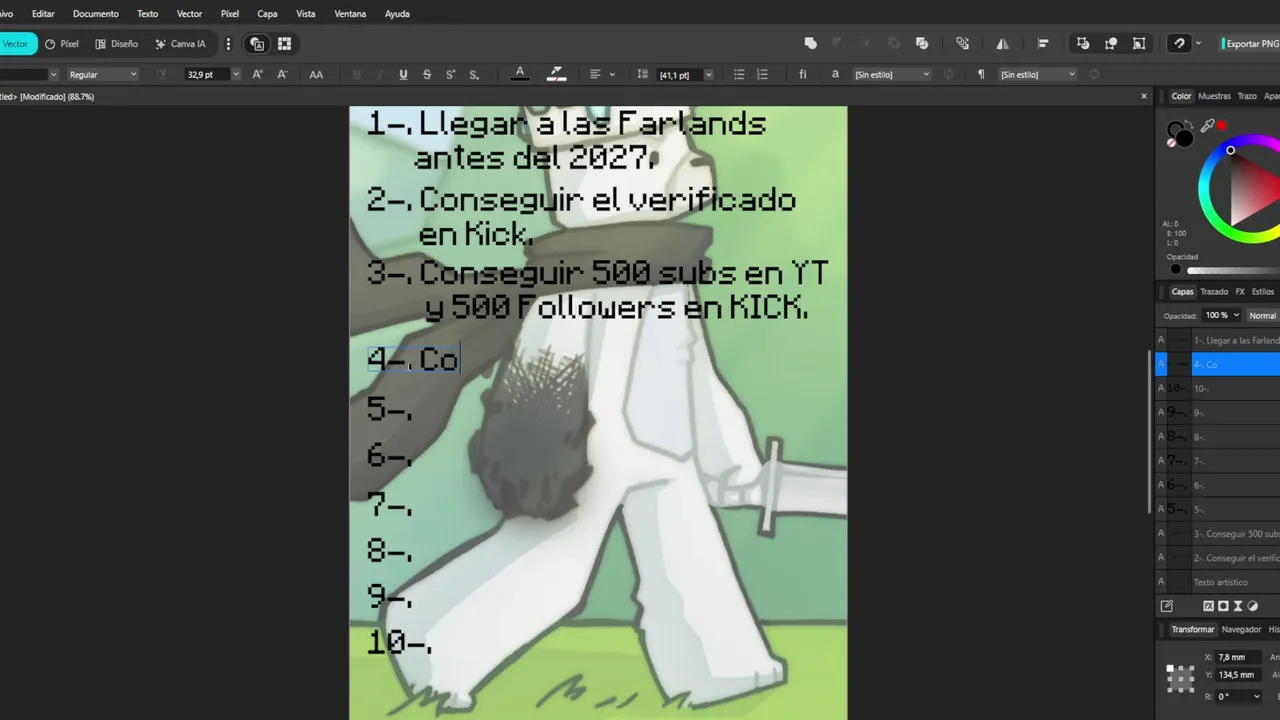Add a mask layer
Image resolution: width=1280 pixels, height=720 pixels.
pos(1223,606)
